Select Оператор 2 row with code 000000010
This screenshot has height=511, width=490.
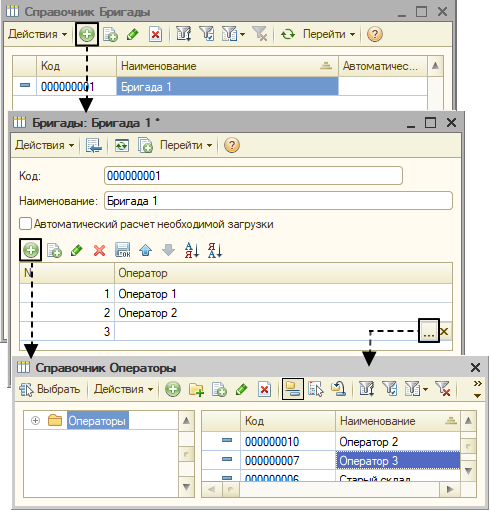[331, 442]
